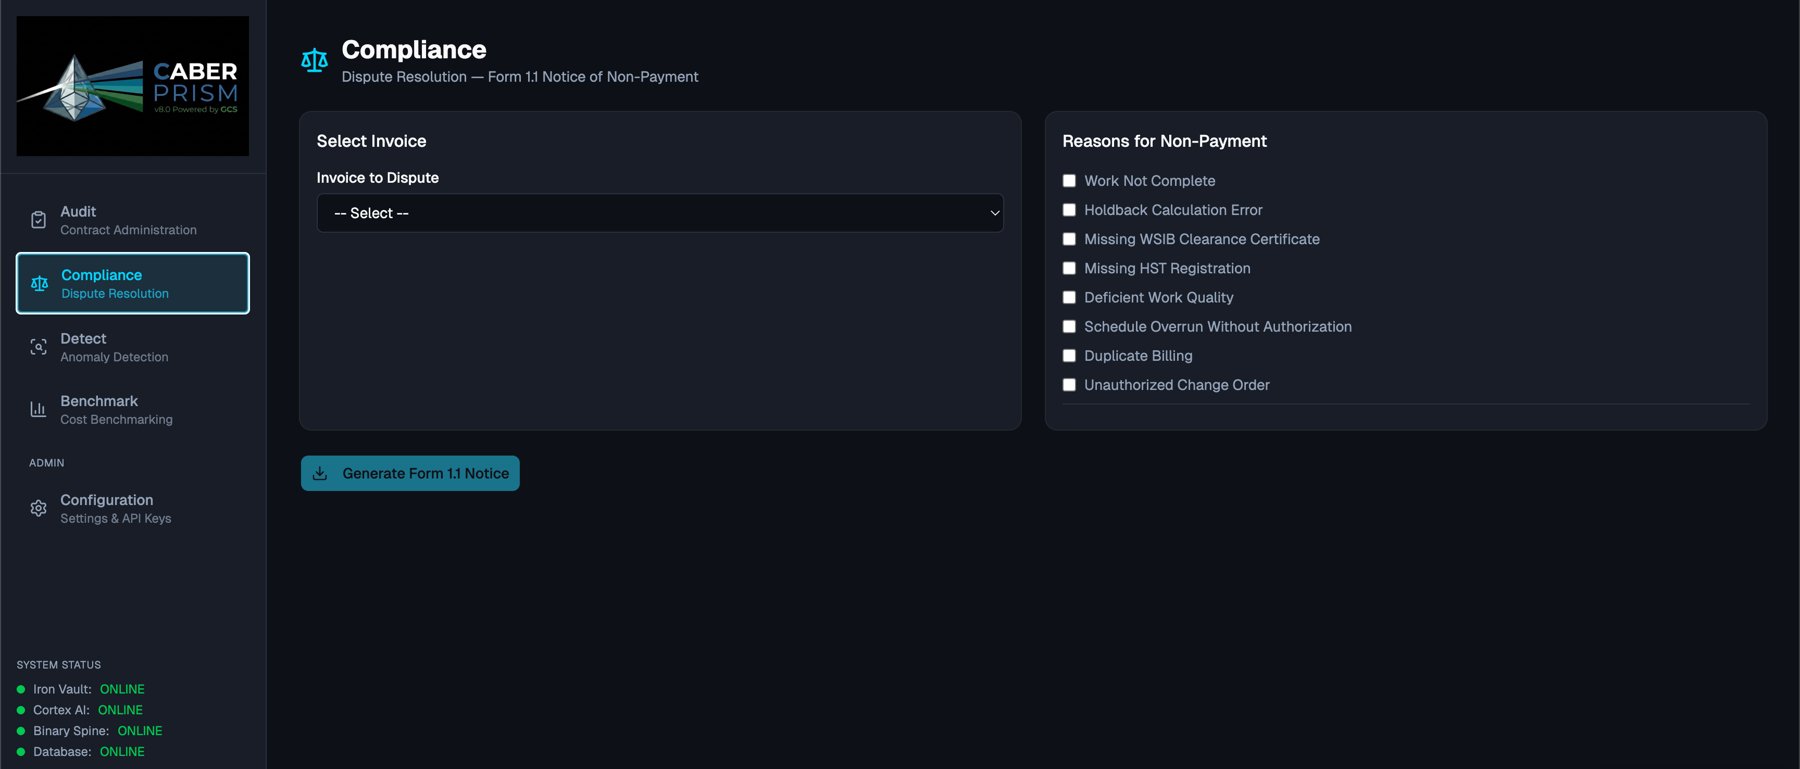Go to Detect Anomaly Detection
Viewport: 1800px width, 769px height.
click(133, 347)
